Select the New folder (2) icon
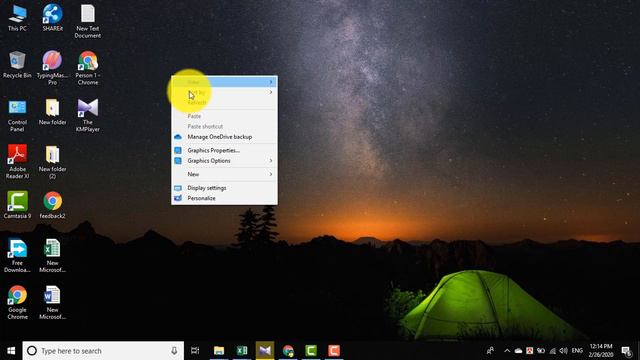Viewport: 640px width, 360px height. click(x=52, y=162)
